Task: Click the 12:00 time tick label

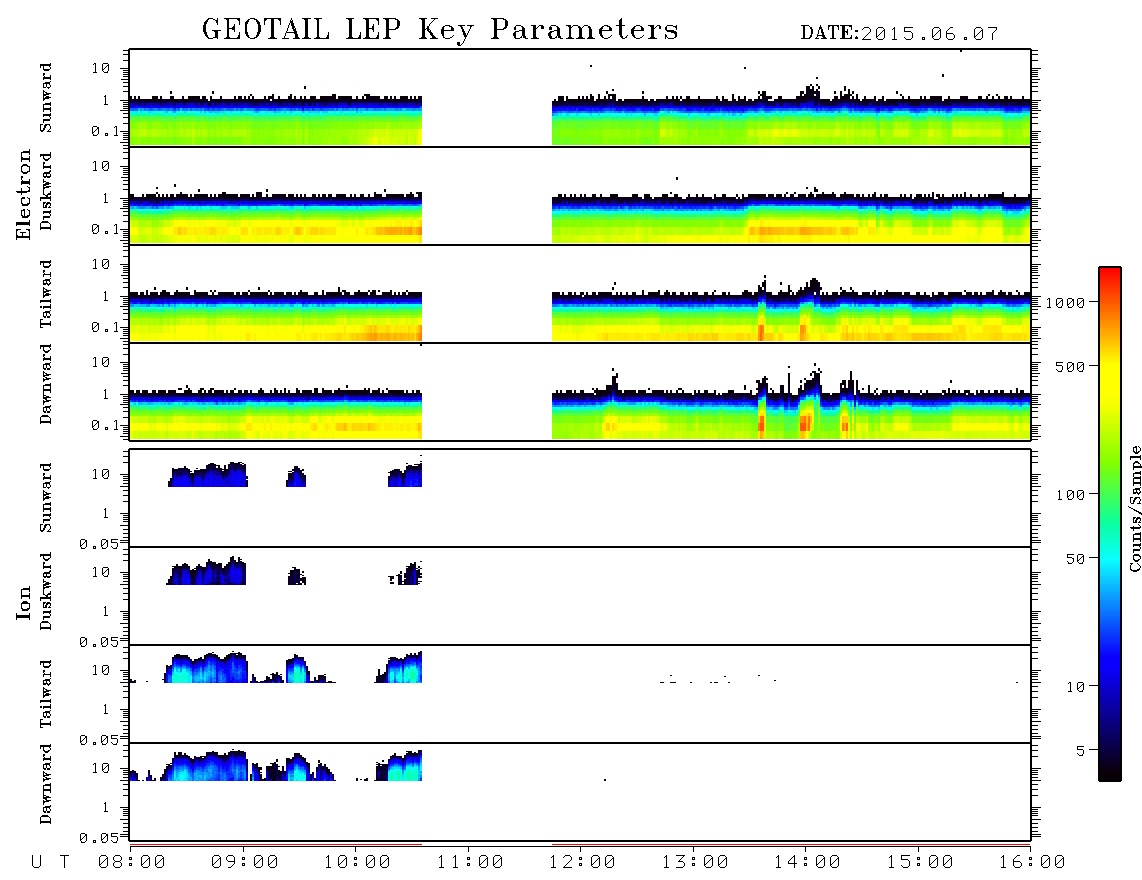Action: point(583,862)
